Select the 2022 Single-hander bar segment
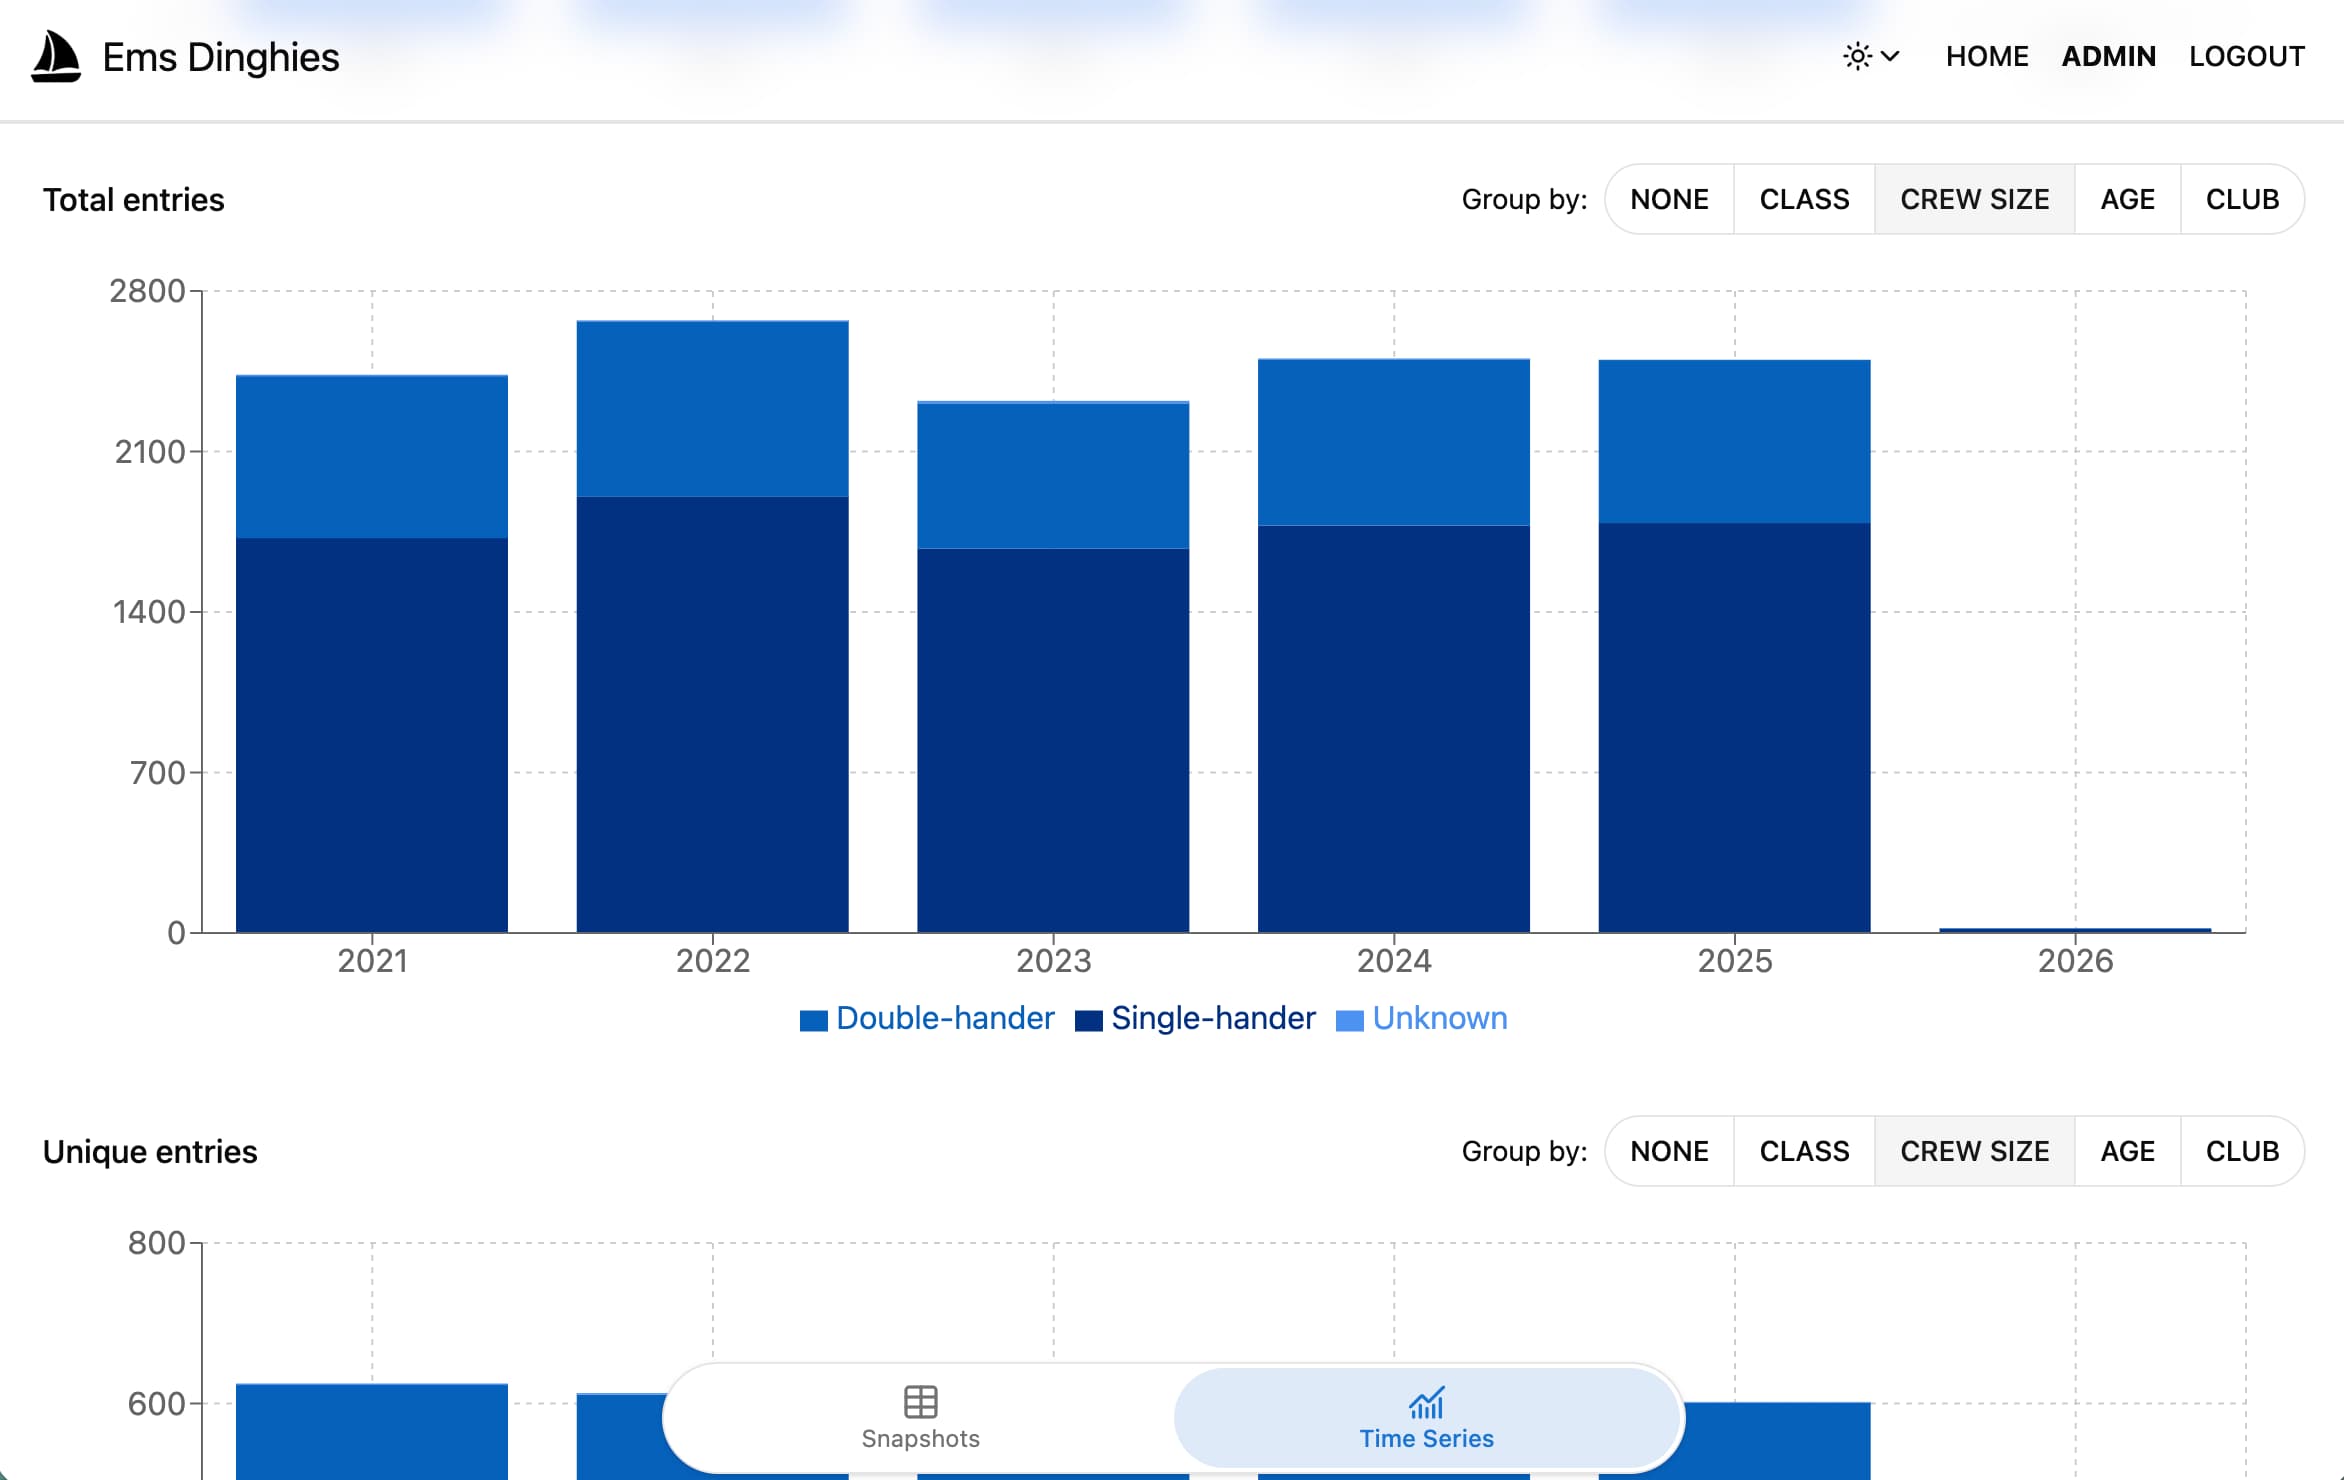 [x=713, y=714]
